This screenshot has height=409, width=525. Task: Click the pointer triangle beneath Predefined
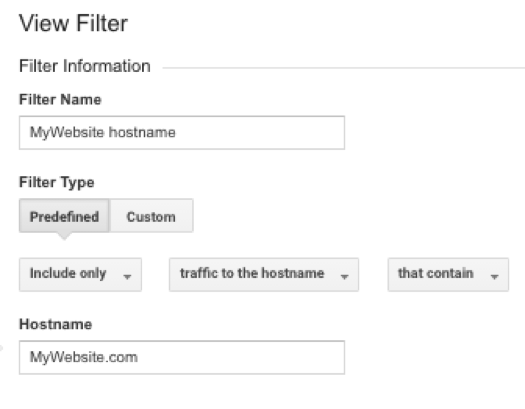(x=64, y=236)
